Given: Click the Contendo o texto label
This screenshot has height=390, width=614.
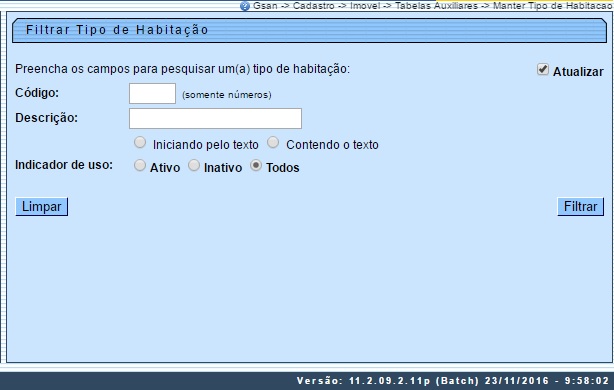Looking at the screenshot, I should click(x=332, y=145).
